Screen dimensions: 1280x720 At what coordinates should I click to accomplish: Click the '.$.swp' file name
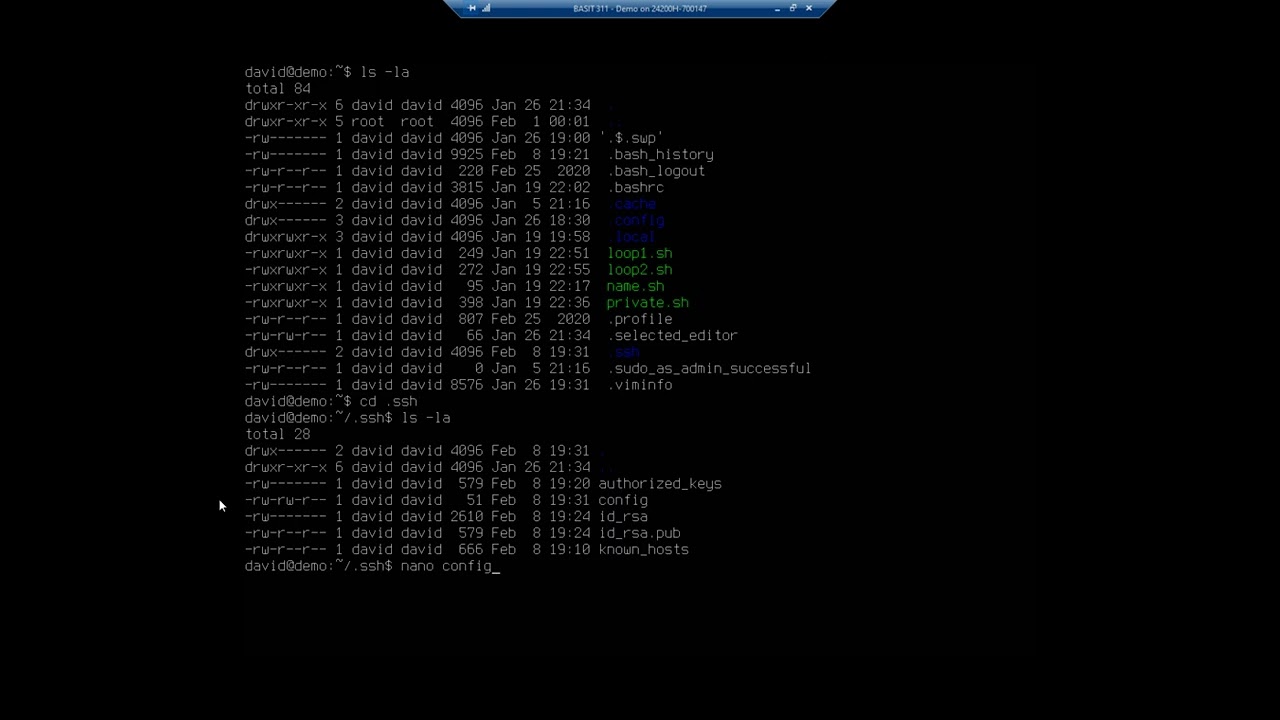point(631,138)
